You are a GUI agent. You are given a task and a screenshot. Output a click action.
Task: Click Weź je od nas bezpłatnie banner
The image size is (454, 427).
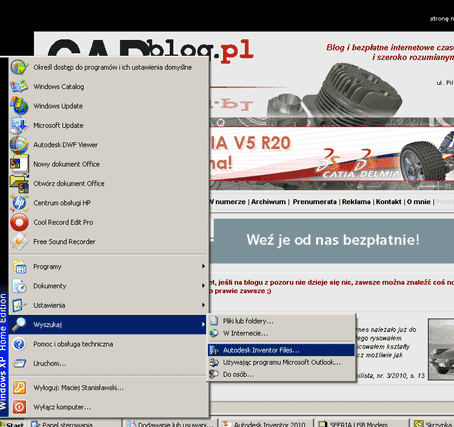(x=333, y=240)
